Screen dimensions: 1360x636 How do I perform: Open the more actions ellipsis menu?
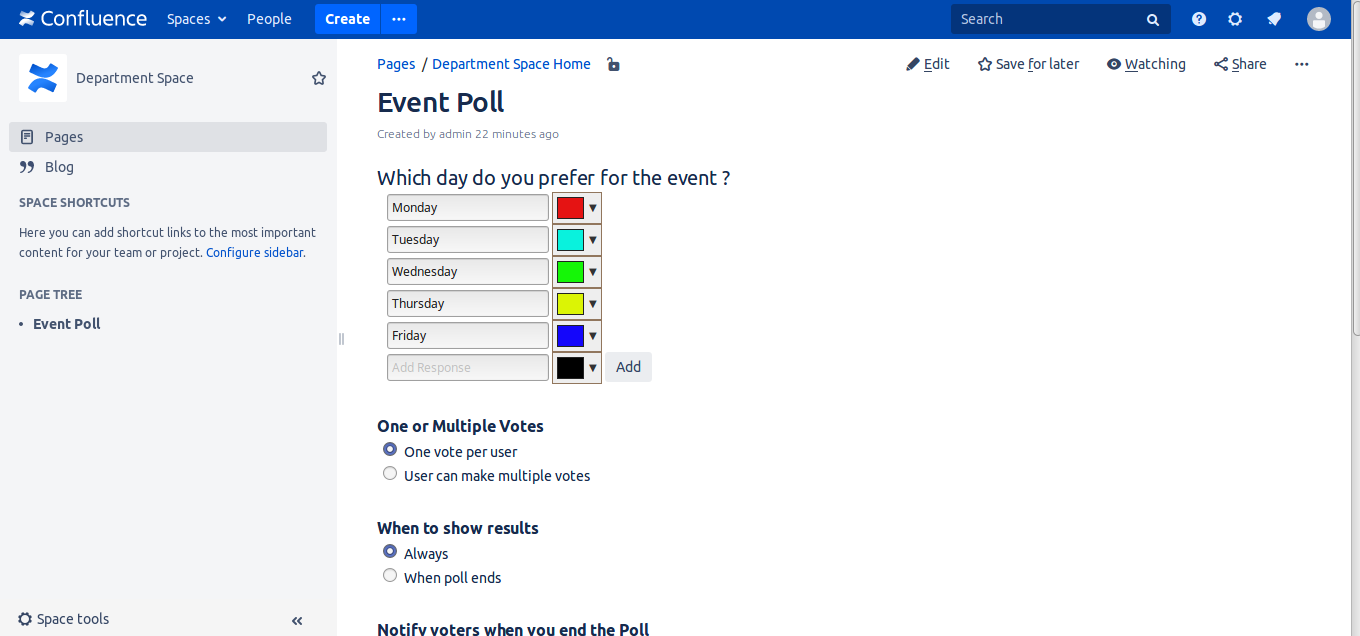[1301, 64]
